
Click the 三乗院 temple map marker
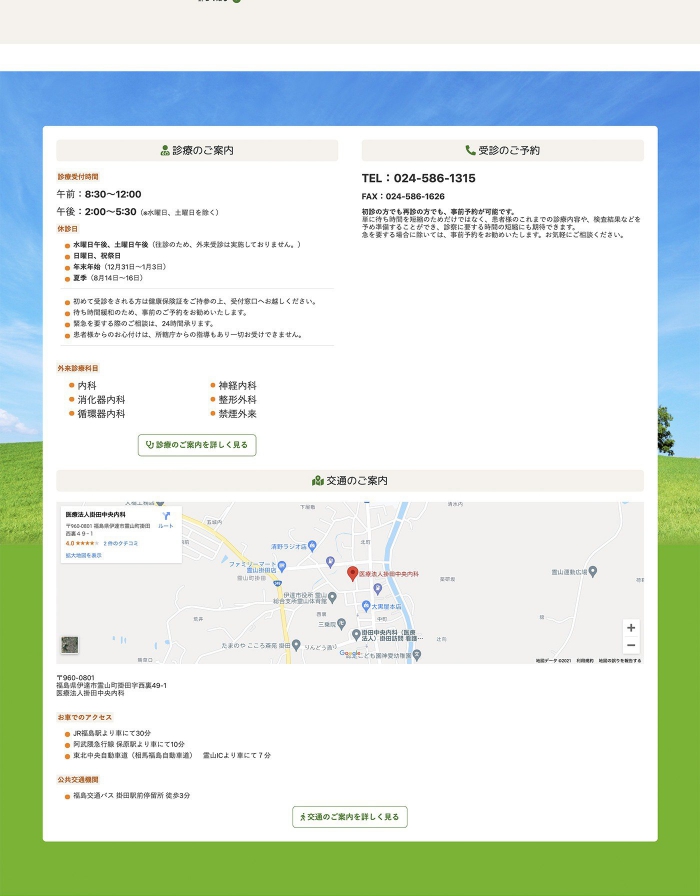[x=341, y=624]
